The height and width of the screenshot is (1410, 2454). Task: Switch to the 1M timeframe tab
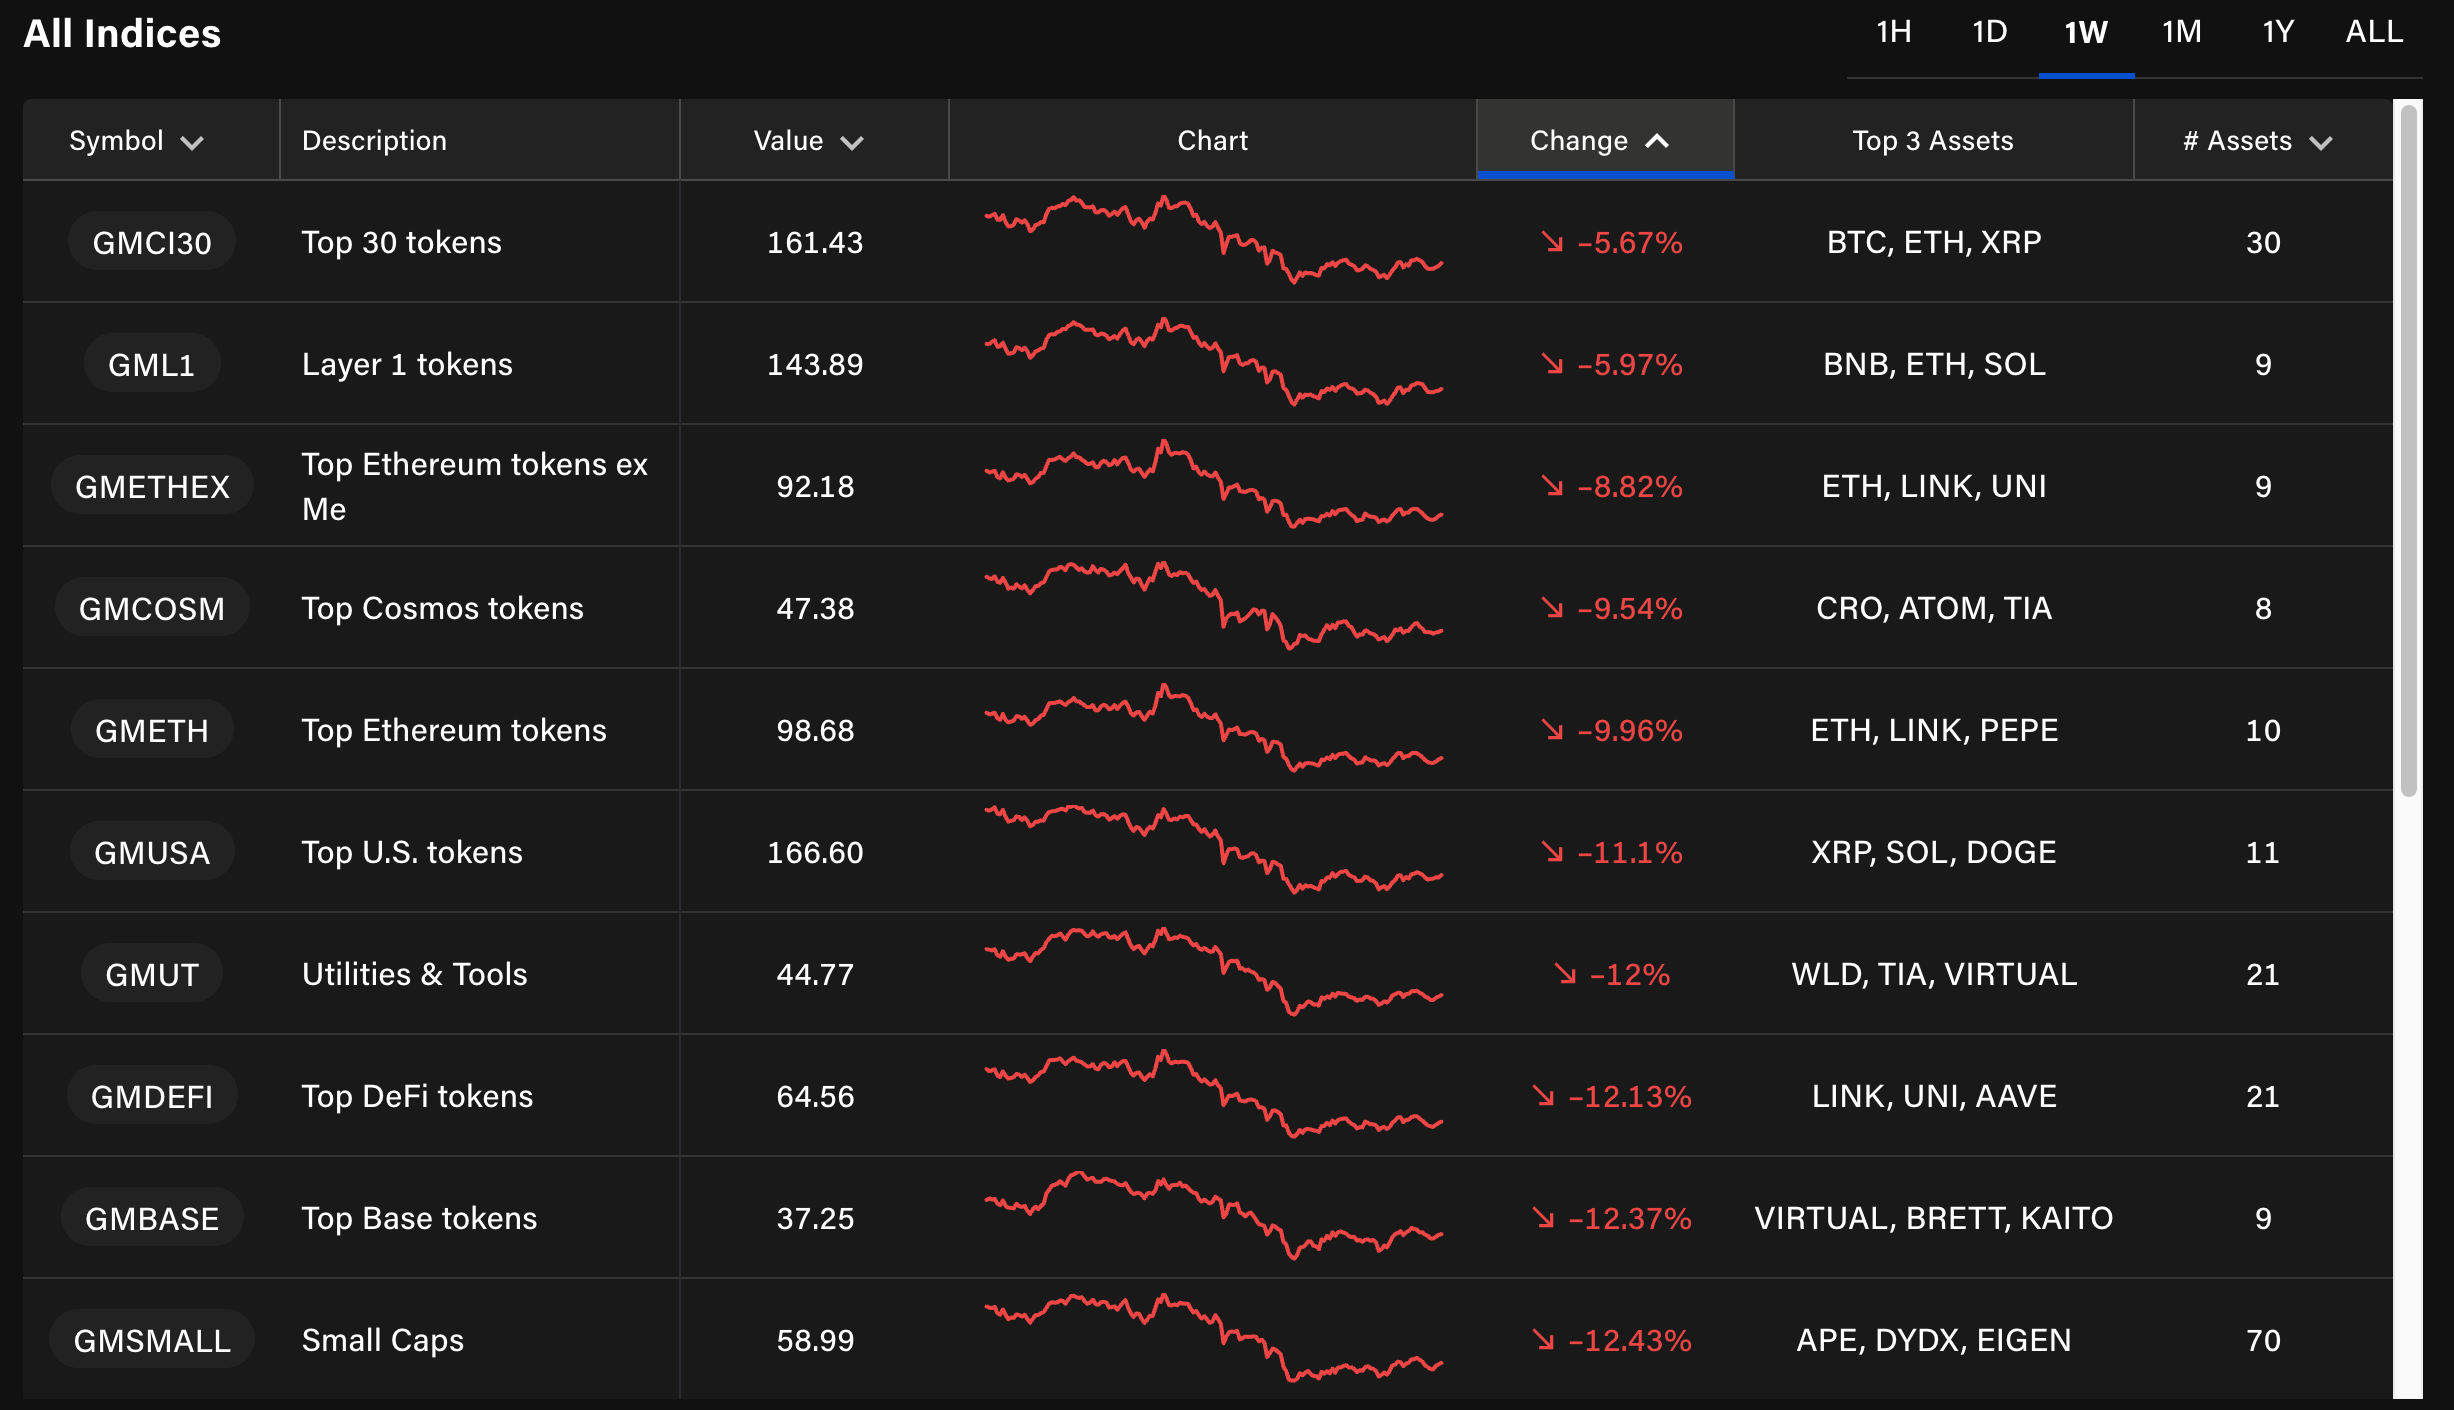click(x=2181, y=33)
